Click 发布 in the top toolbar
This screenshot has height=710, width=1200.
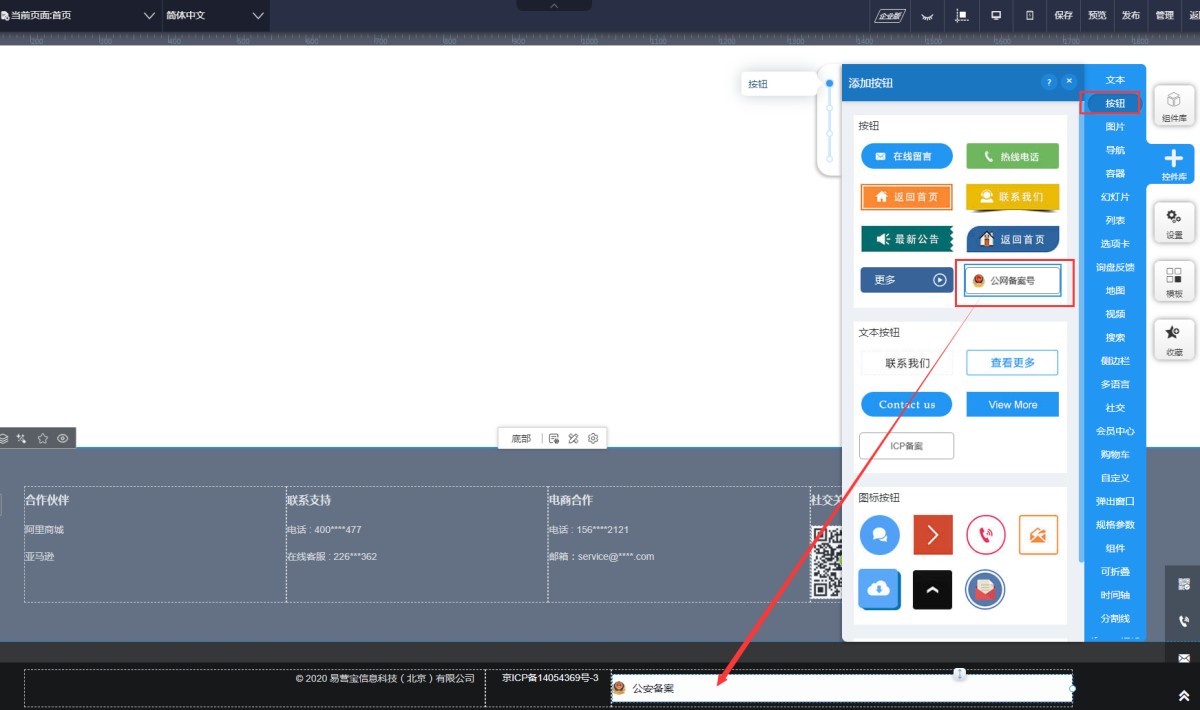(1131, 15)
